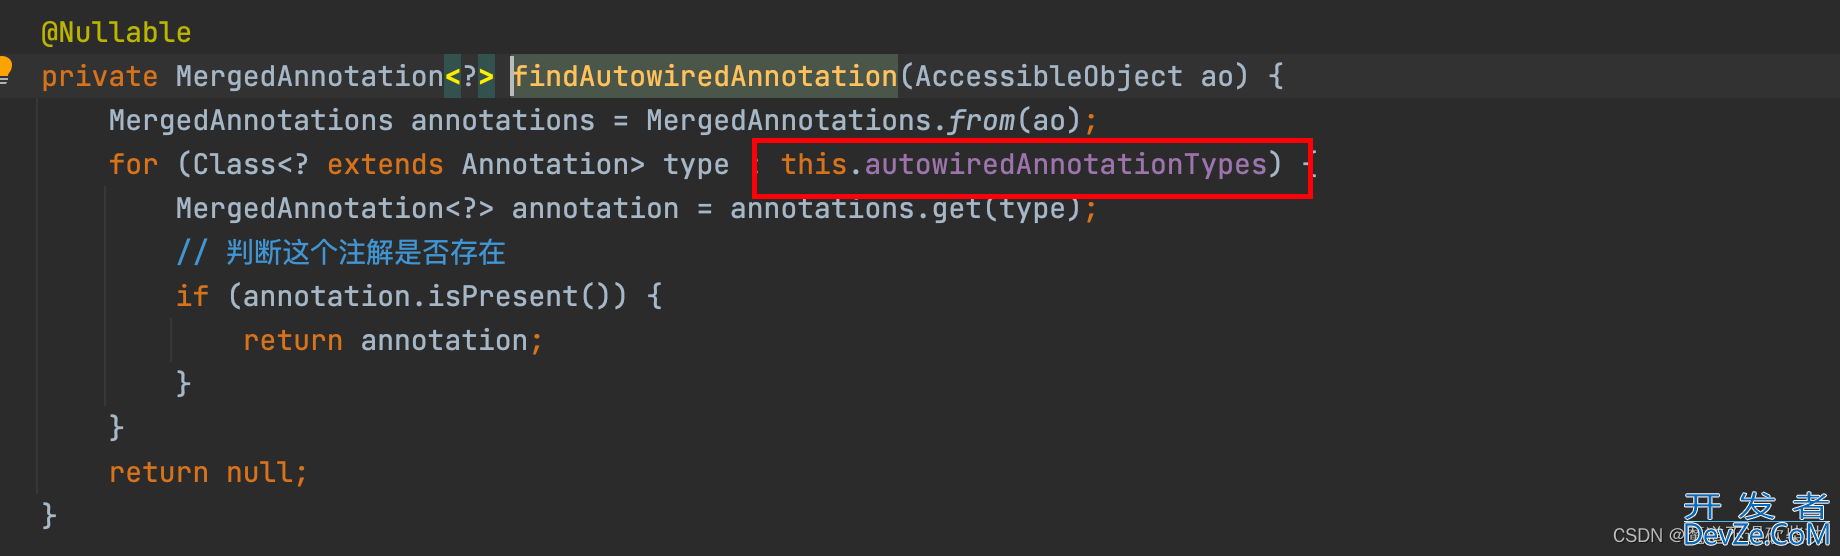This screenshot has height=556, width=1840.
Task: Click the @Nullable annotation
Action: (116, 33)
